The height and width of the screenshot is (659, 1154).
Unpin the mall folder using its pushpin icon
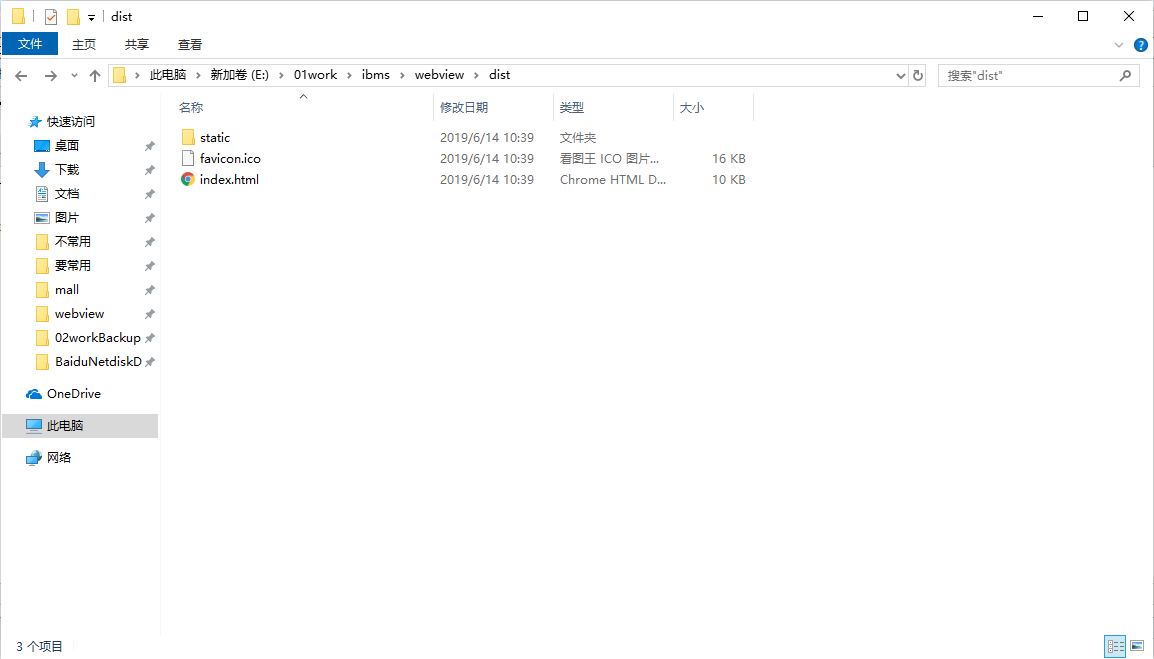tap(148, 289)
